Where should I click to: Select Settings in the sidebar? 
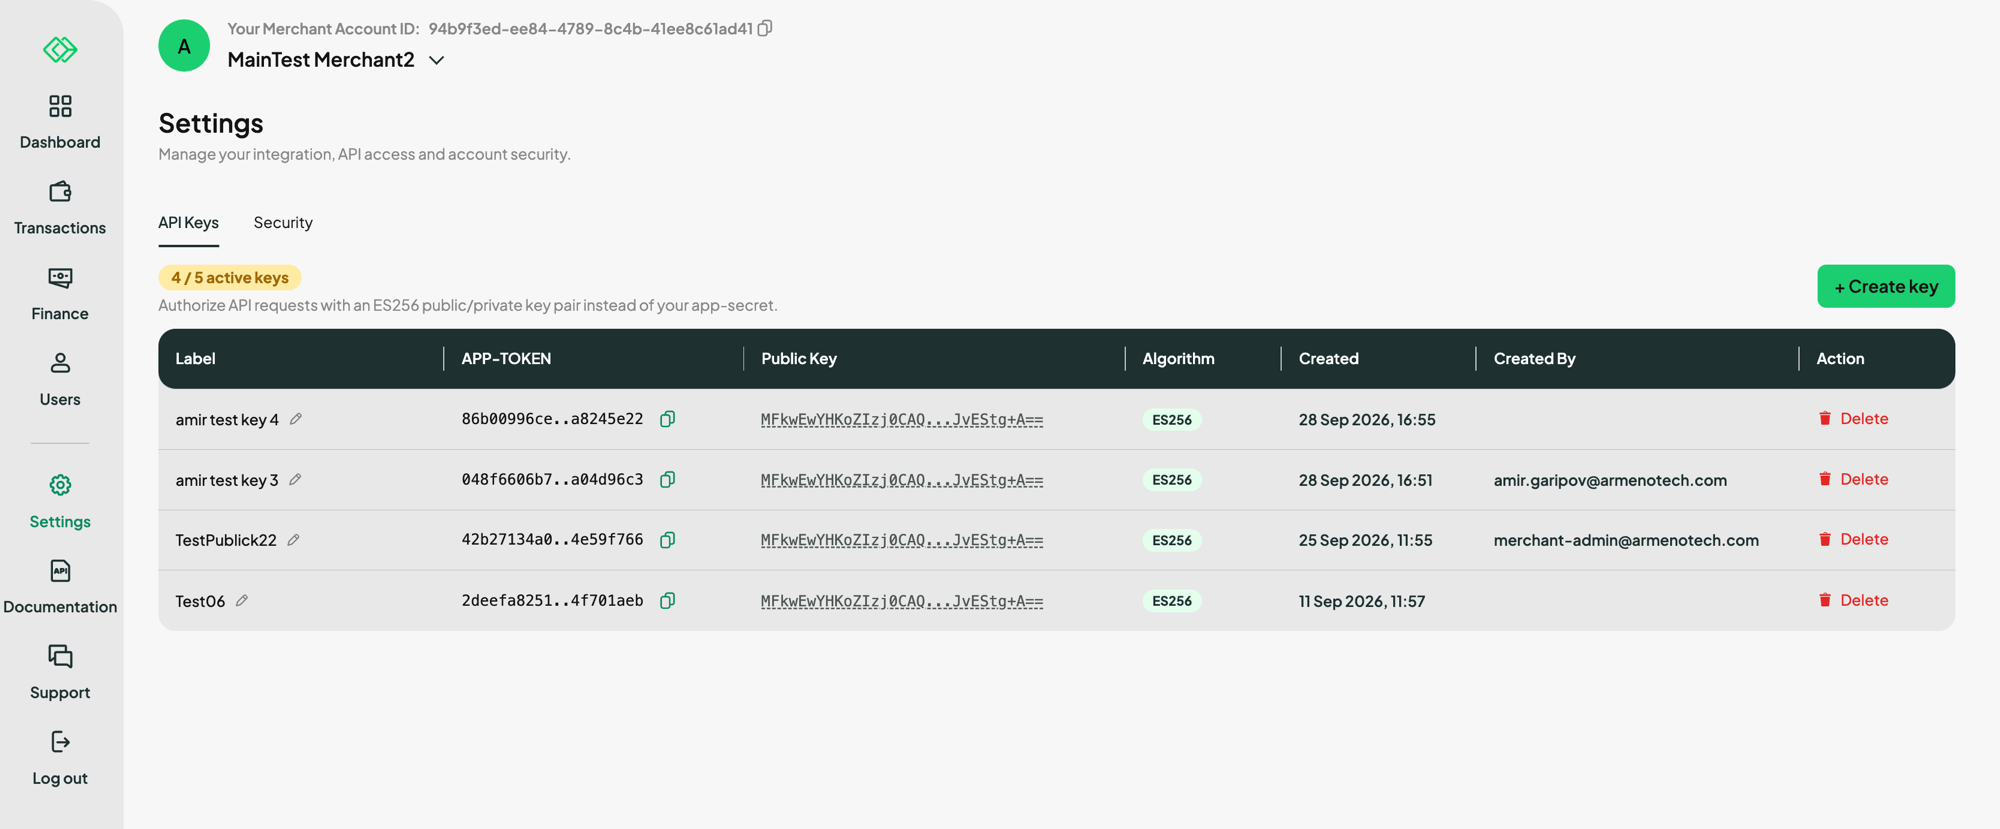60,502
